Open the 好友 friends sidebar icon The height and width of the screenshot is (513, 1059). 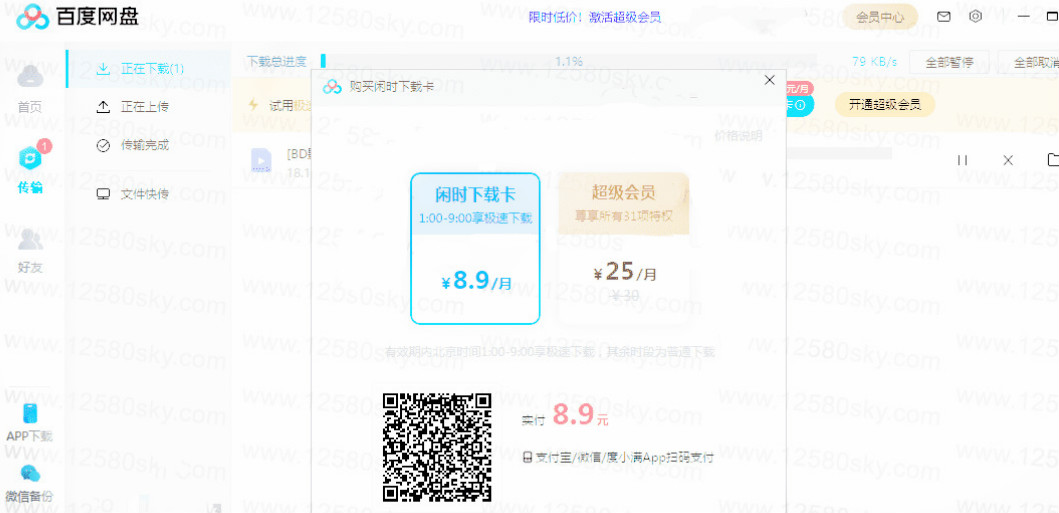(x=30, y=240)
